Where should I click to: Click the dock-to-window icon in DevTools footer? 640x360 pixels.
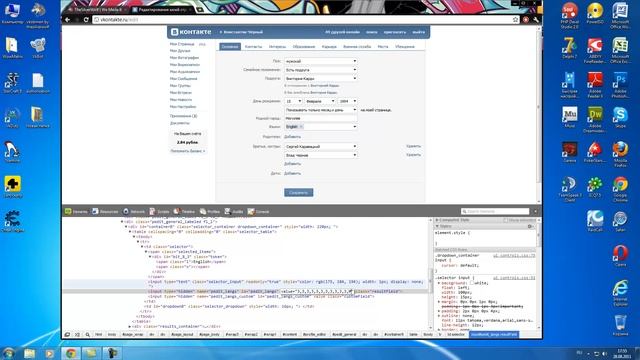(67, 334)
